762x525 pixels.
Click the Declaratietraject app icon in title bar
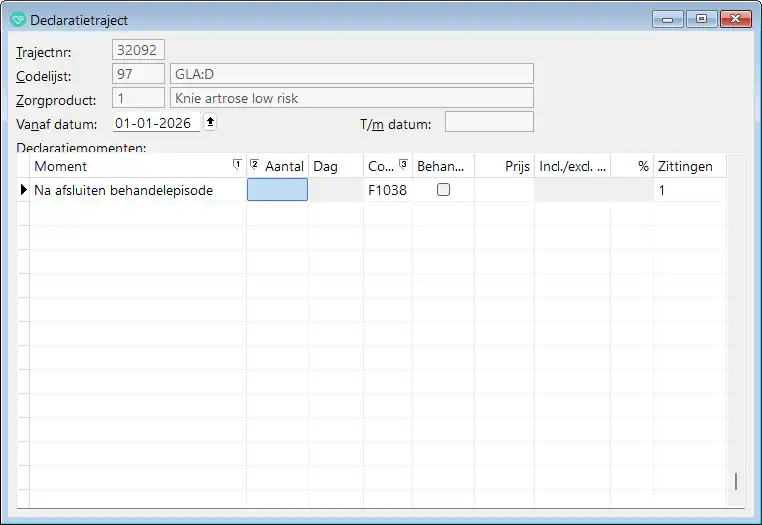17,20
